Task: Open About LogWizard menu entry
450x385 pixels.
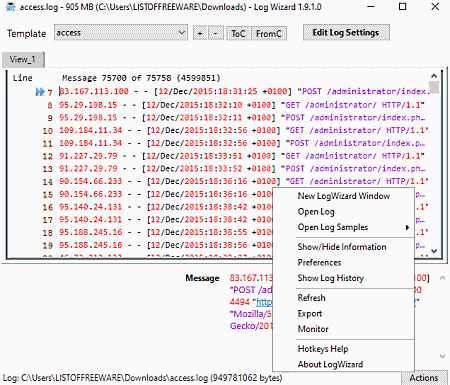Action: pos(344,364)
